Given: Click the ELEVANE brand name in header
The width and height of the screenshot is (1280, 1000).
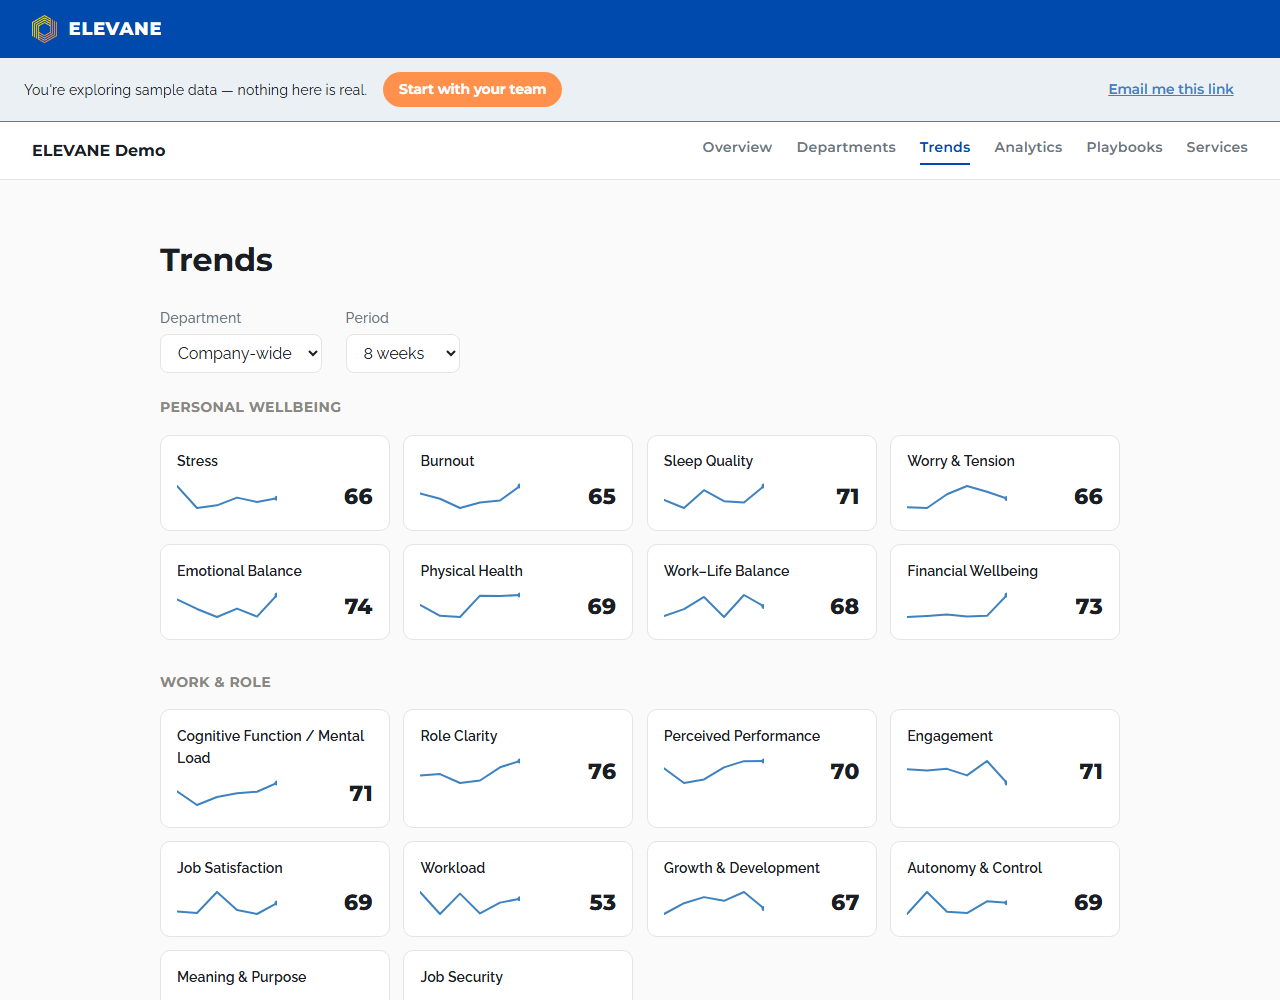Looking at the screenshot, I should point(115,29).
